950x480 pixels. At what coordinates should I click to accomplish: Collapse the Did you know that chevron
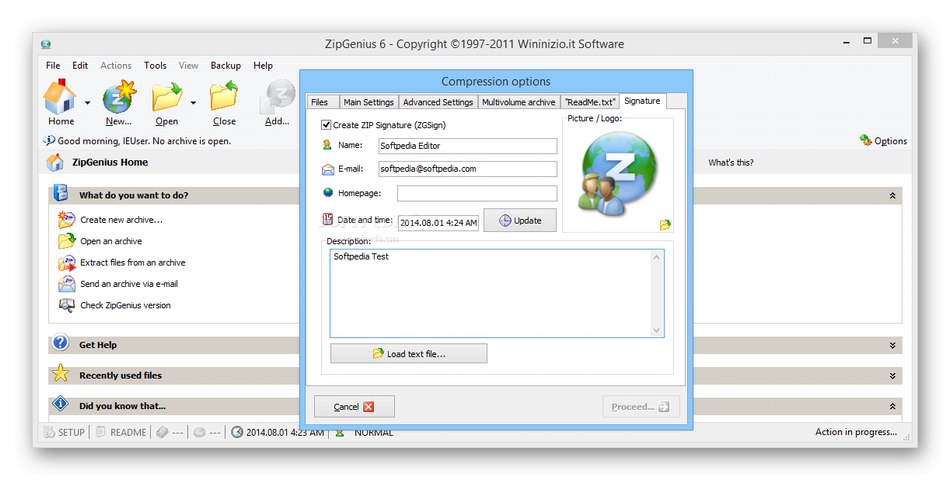[892, 407]
